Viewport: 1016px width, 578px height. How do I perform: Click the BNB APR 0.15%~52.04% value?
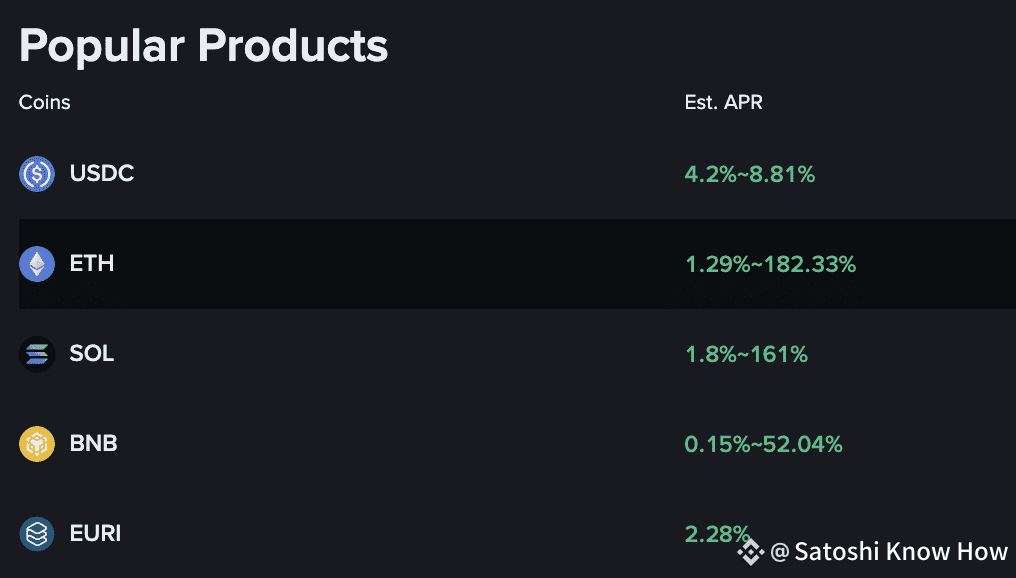[763, 444]
